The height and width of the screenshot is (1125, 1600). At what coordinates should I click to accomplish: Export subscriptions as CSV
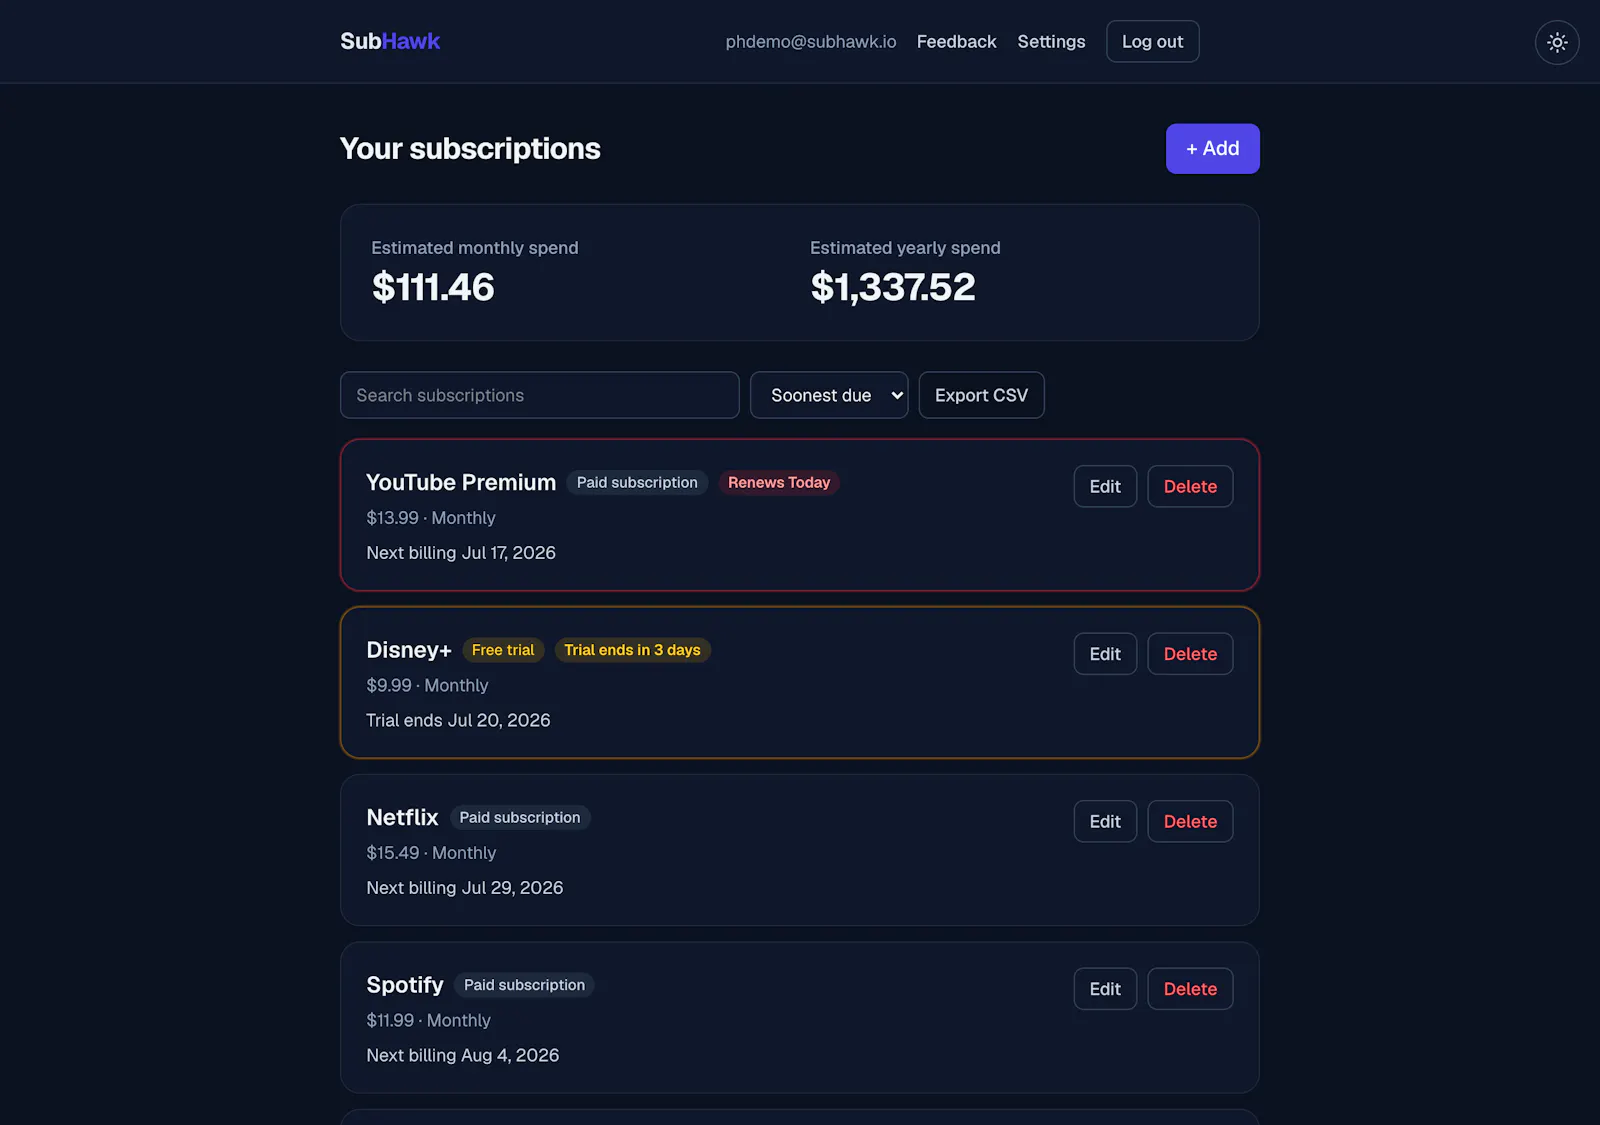click(981, 395)
